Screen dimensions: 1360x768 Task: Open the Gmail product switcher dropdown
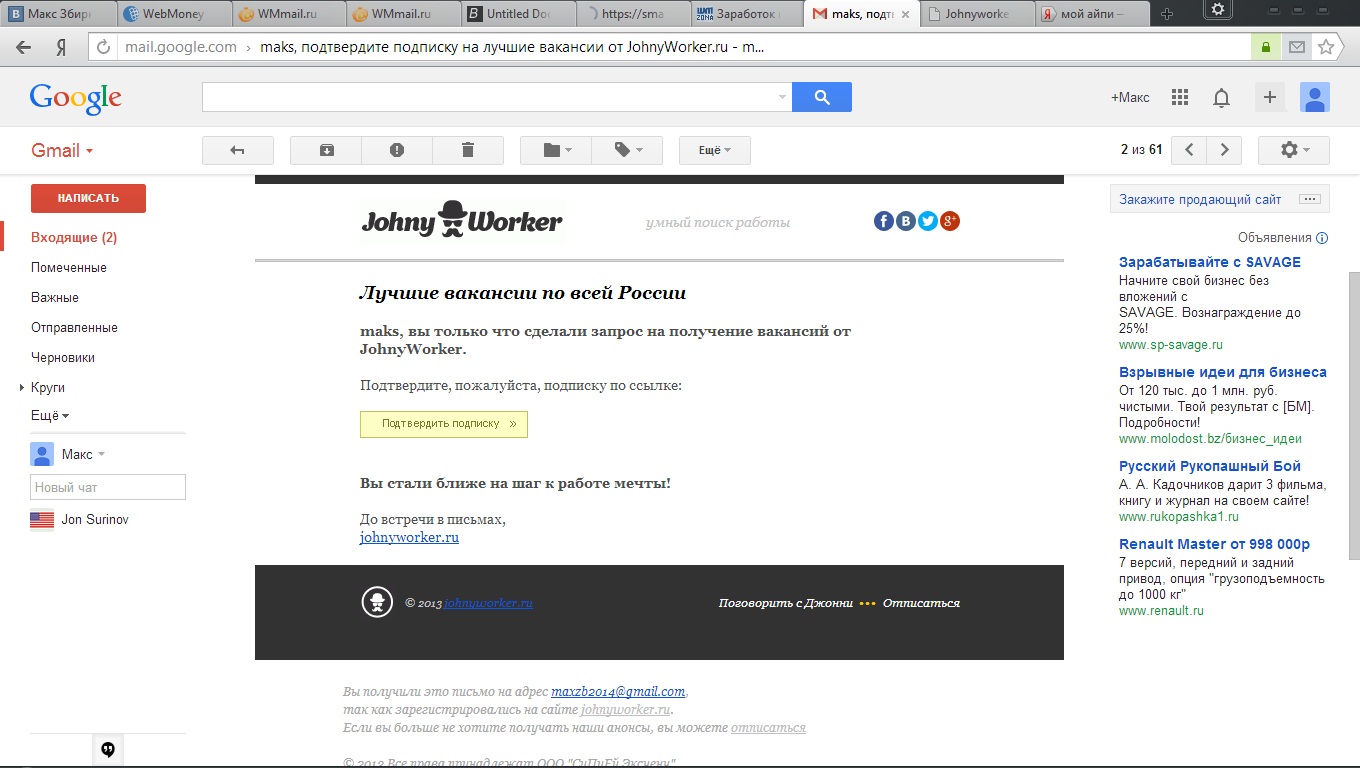click(x=62, y=150)
